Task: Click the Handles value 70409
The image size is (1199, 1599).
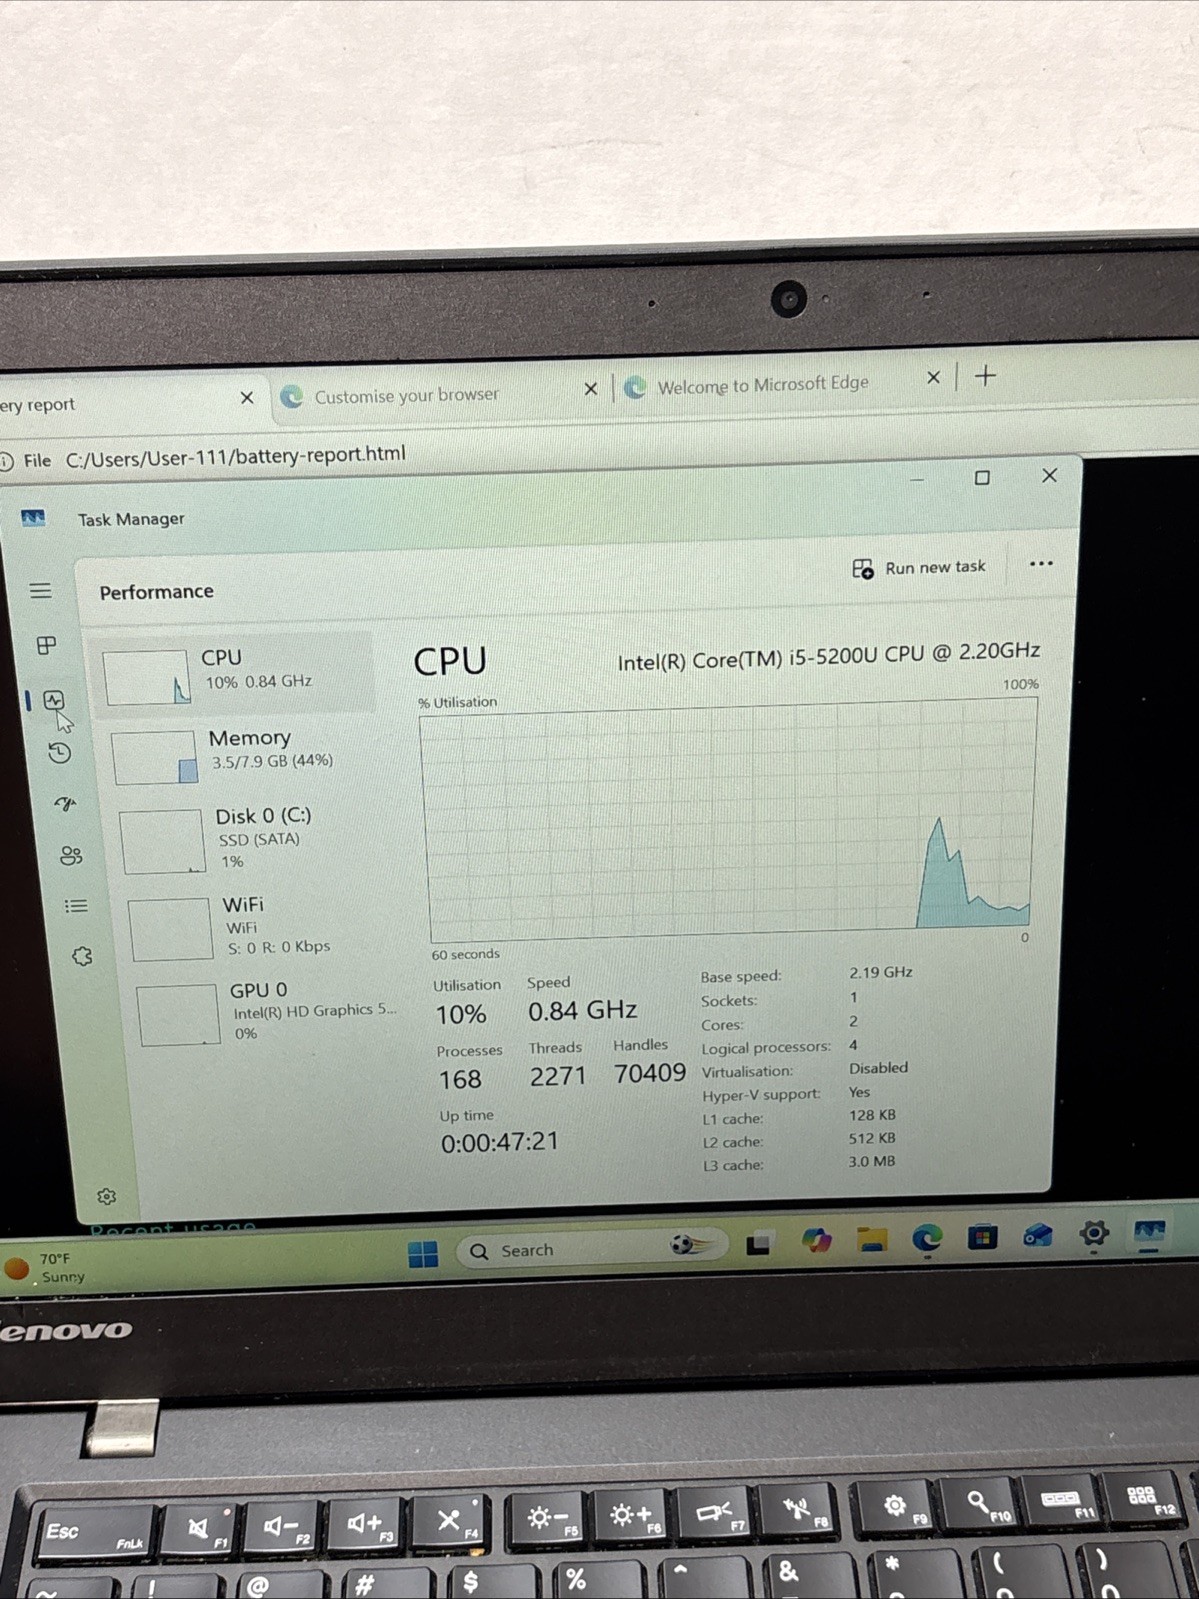Action: pos(650,1073)
